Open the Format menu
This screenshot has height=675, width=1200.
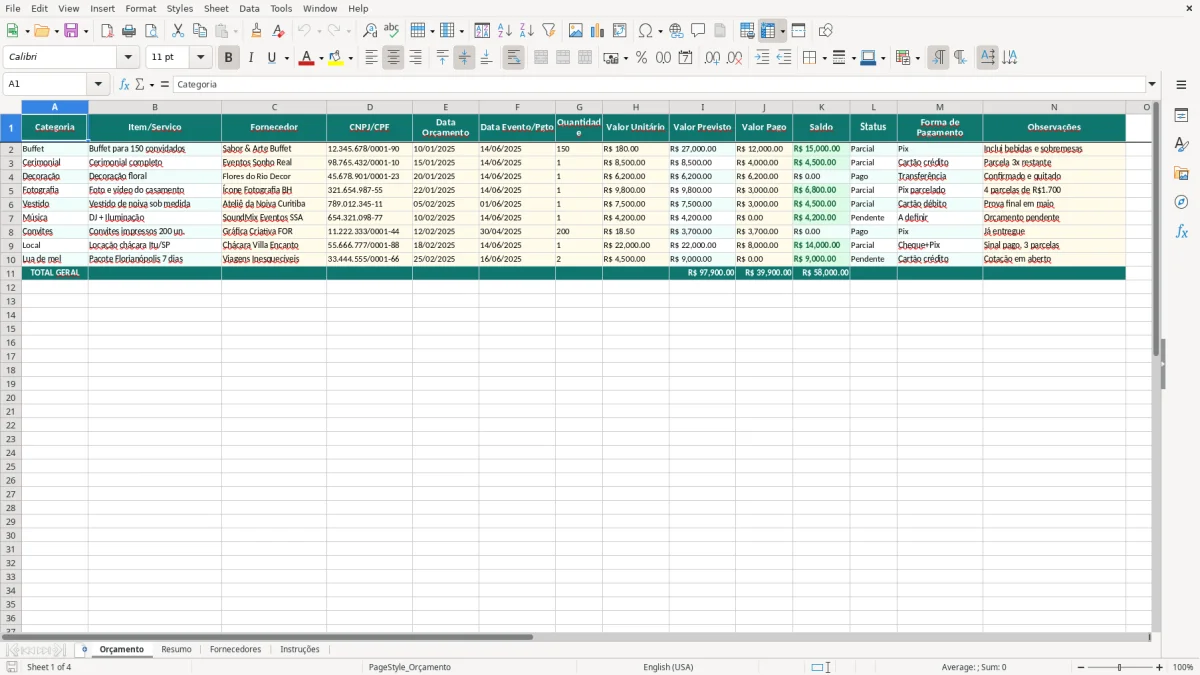click(x=140, y=8)
